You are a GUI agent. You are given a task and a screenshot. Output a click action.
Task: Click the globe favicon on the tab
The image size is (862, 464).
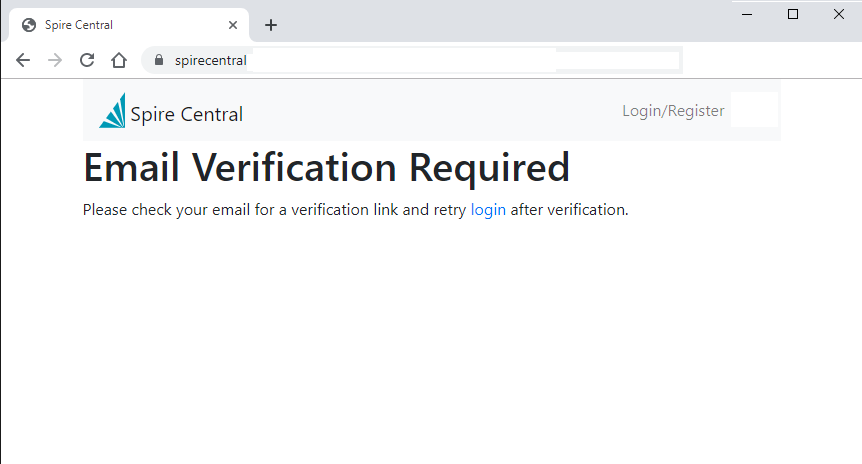(29, 25)
